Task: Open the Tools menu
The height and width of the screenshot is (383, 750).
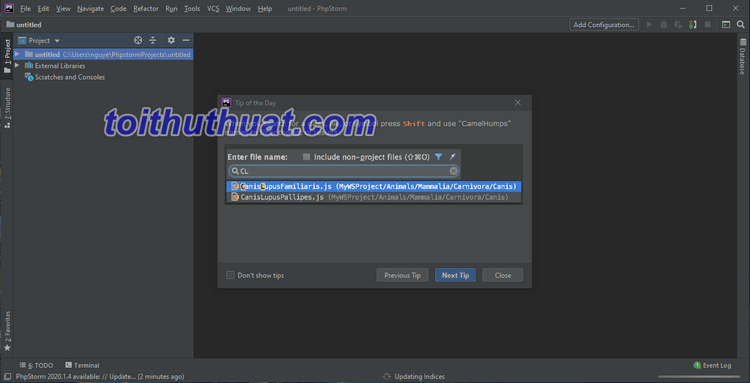Action: (x=192, y=9)
